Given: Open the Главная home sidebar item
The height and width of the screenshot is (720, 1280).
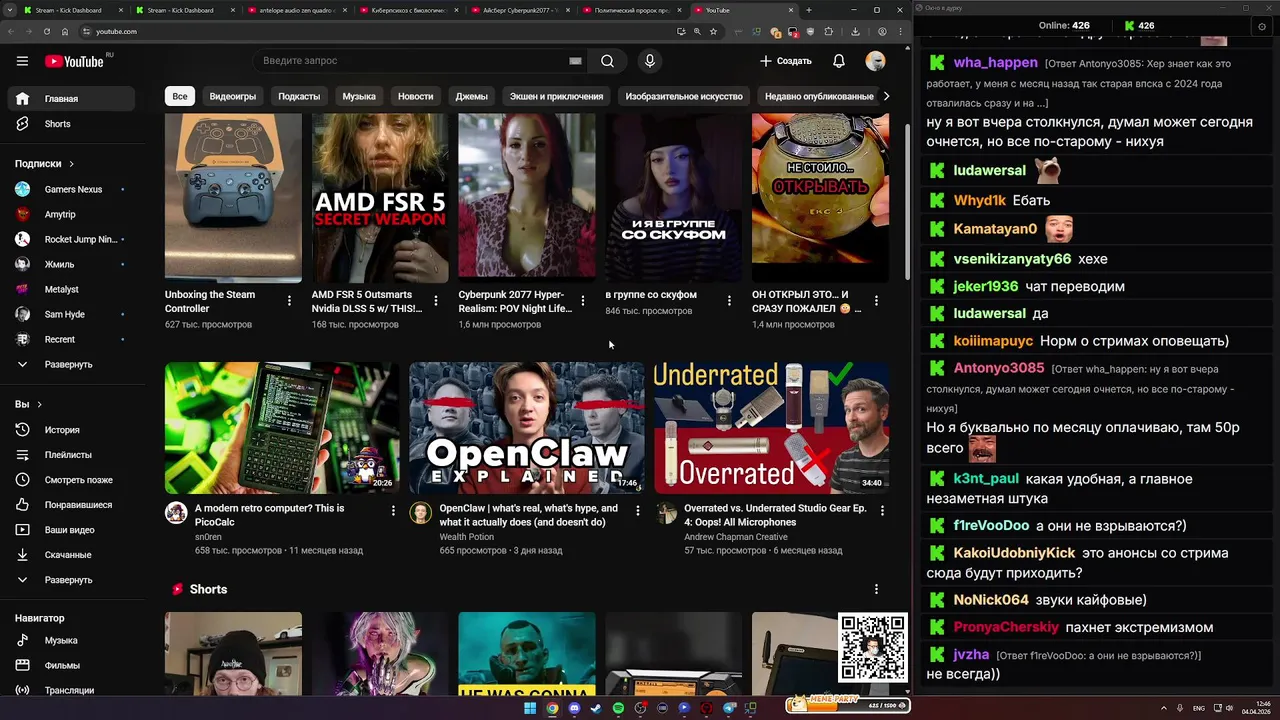Looking at the screenshot, I should pos(70,99).
